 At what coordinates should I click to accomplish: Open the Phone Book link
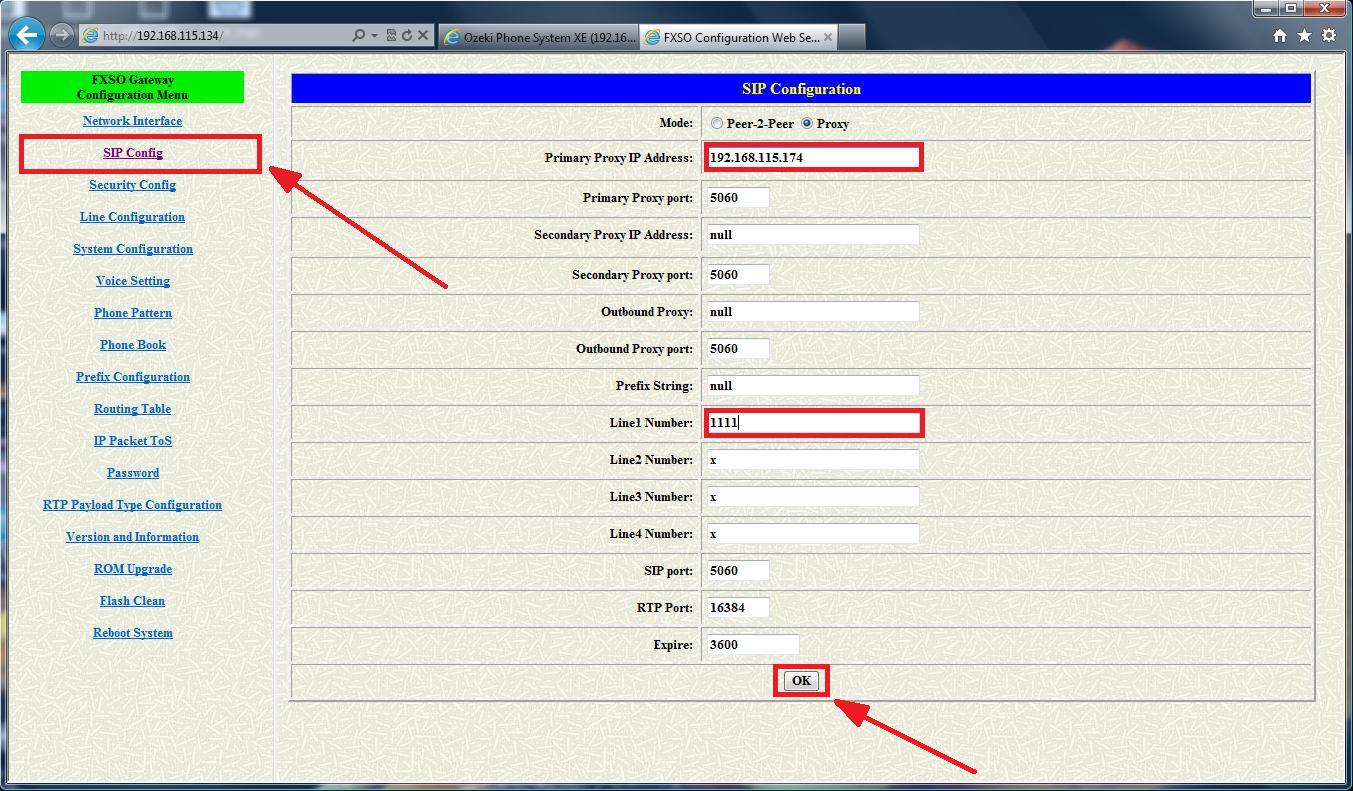[x=133, y=345]
